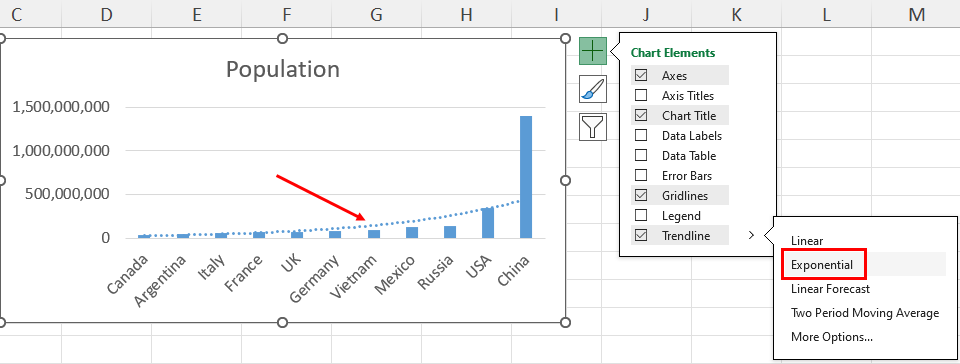The width and height of the screenshot is (960, 364).
Task: Click the 1,000,000,000 axis value
Action: [x=61, y=150]
